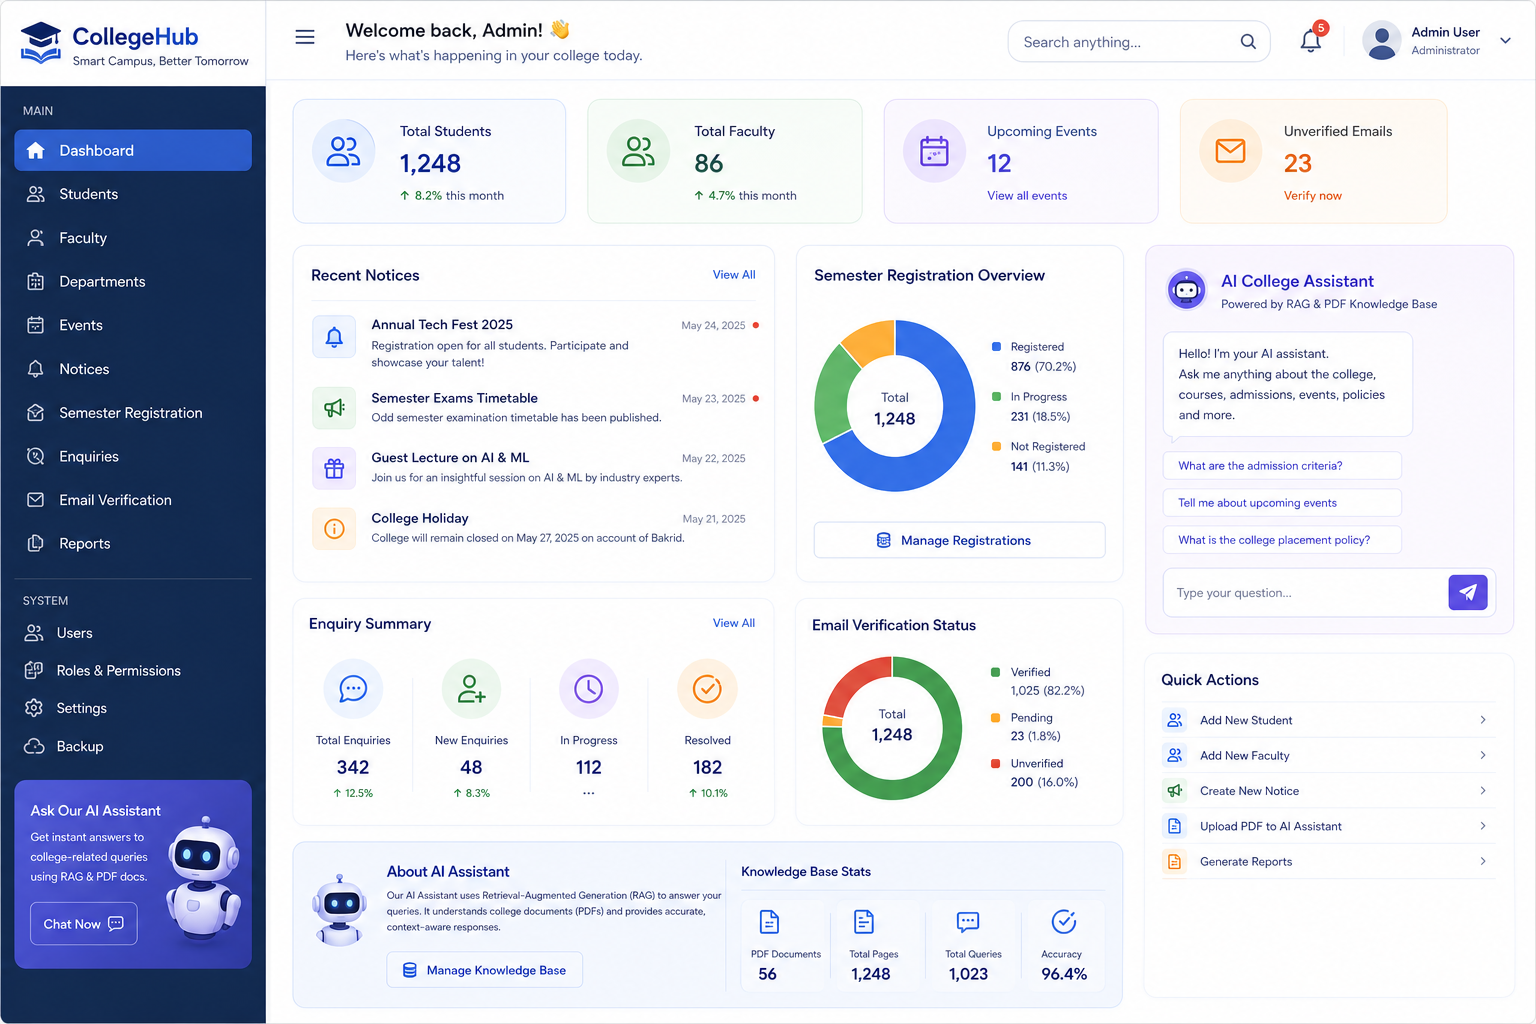Click the Add New Student chevron
Screen dimensions: 1536x1024
tap(1483, 720)
